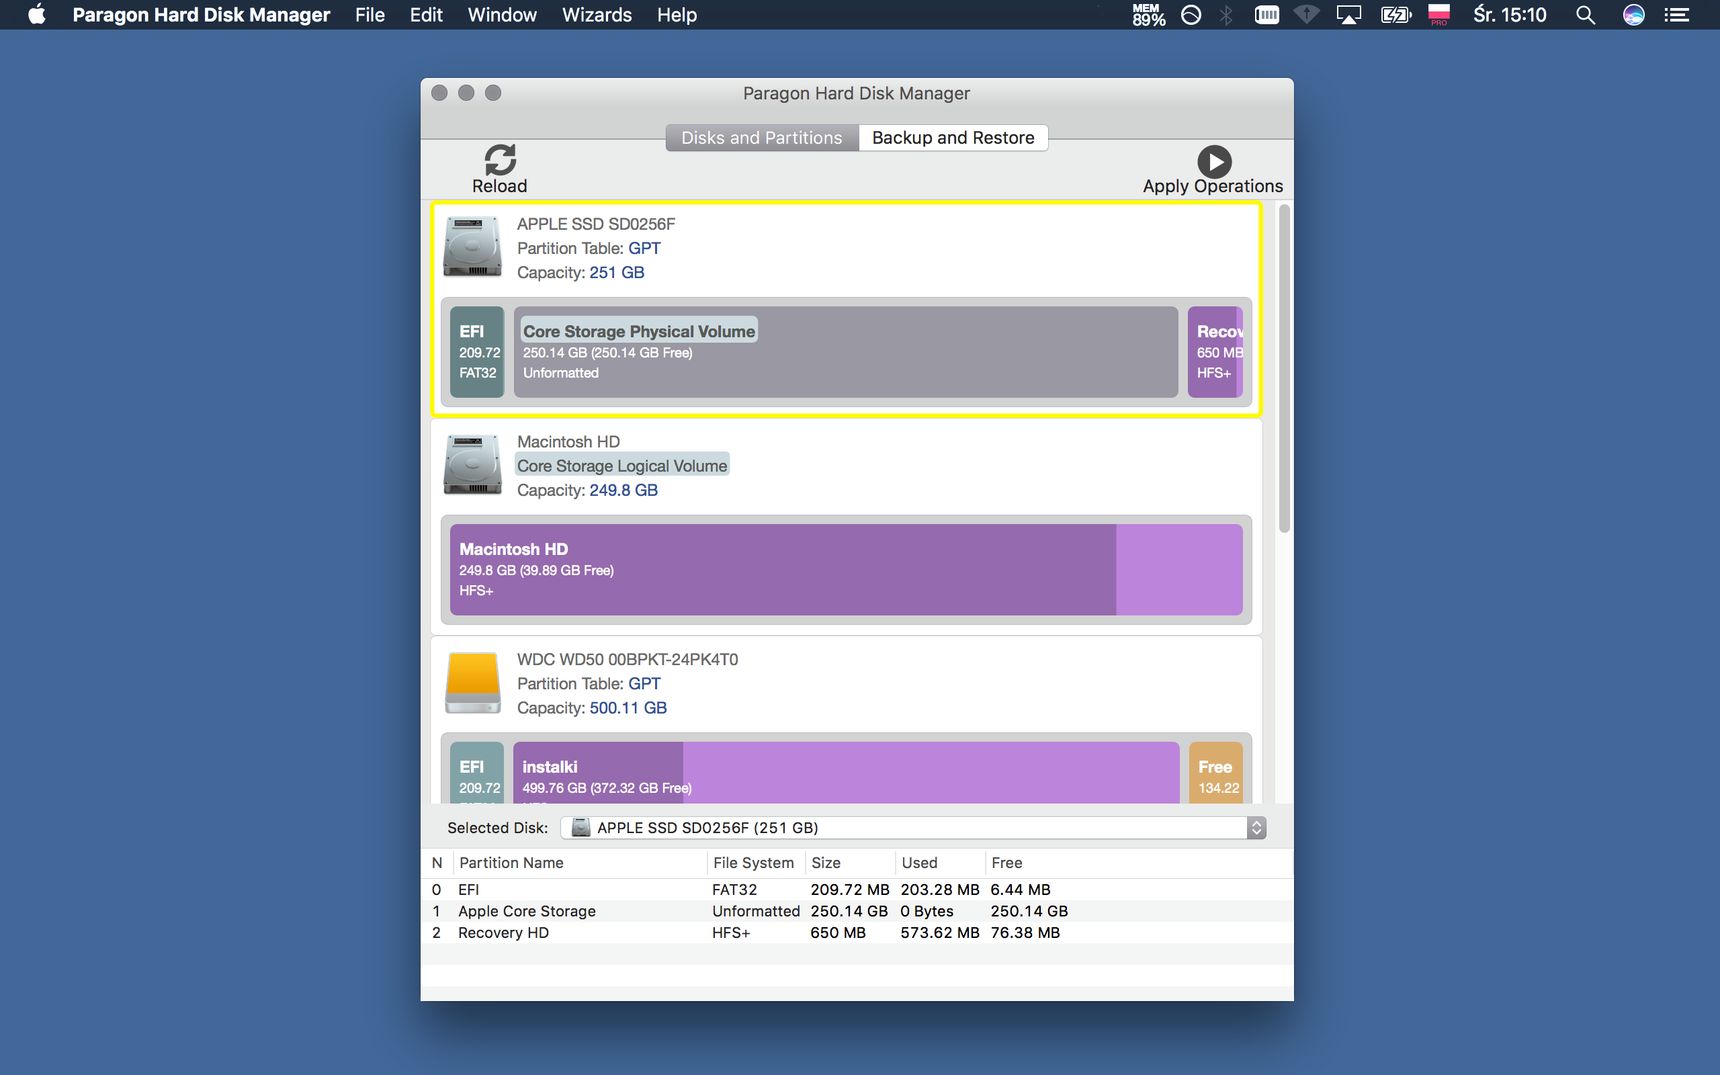1720x1075 pixels.
Task: Select the Apple Core Storage table row
Action: tap(857, 911)
